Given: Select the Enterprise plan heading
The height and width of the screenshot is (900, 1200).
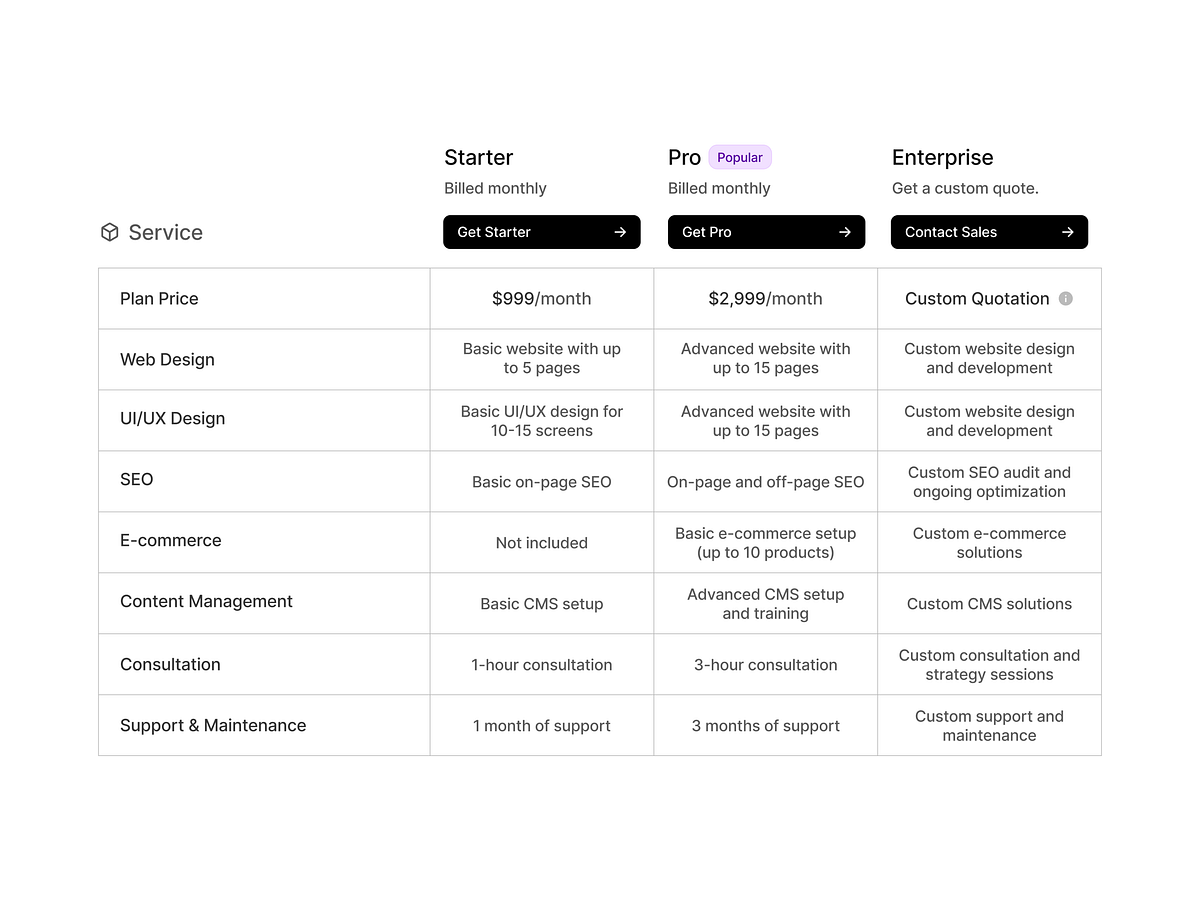Looking at the screenshot, I should coord(942,157).
